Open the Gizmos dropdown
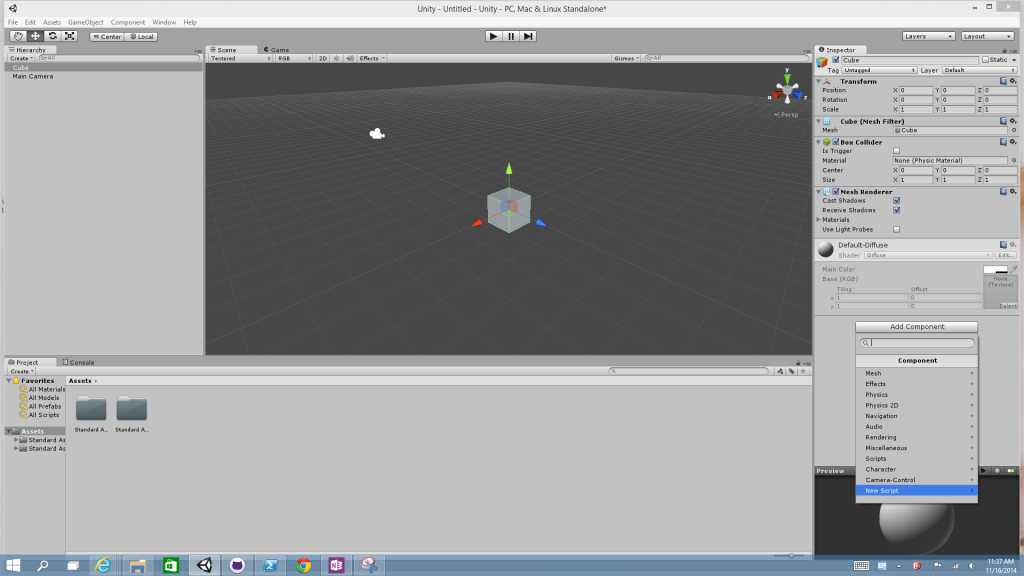Viewport: 1024px width, 576px height. (x=626, y=58)
